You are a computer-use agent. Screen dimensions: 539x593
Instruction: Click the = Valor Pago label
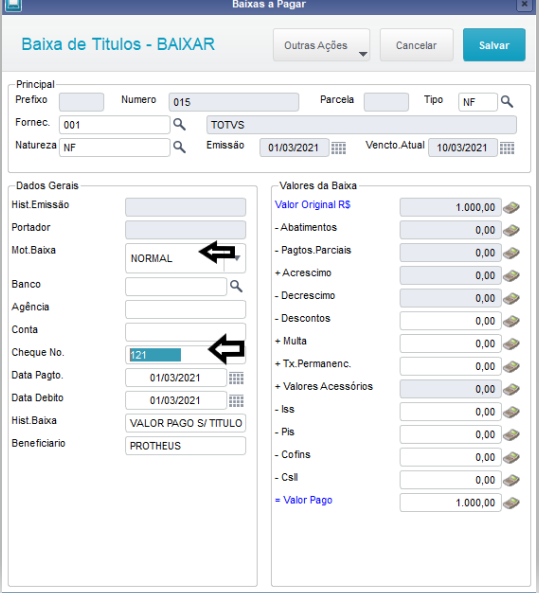click(303, 500)
